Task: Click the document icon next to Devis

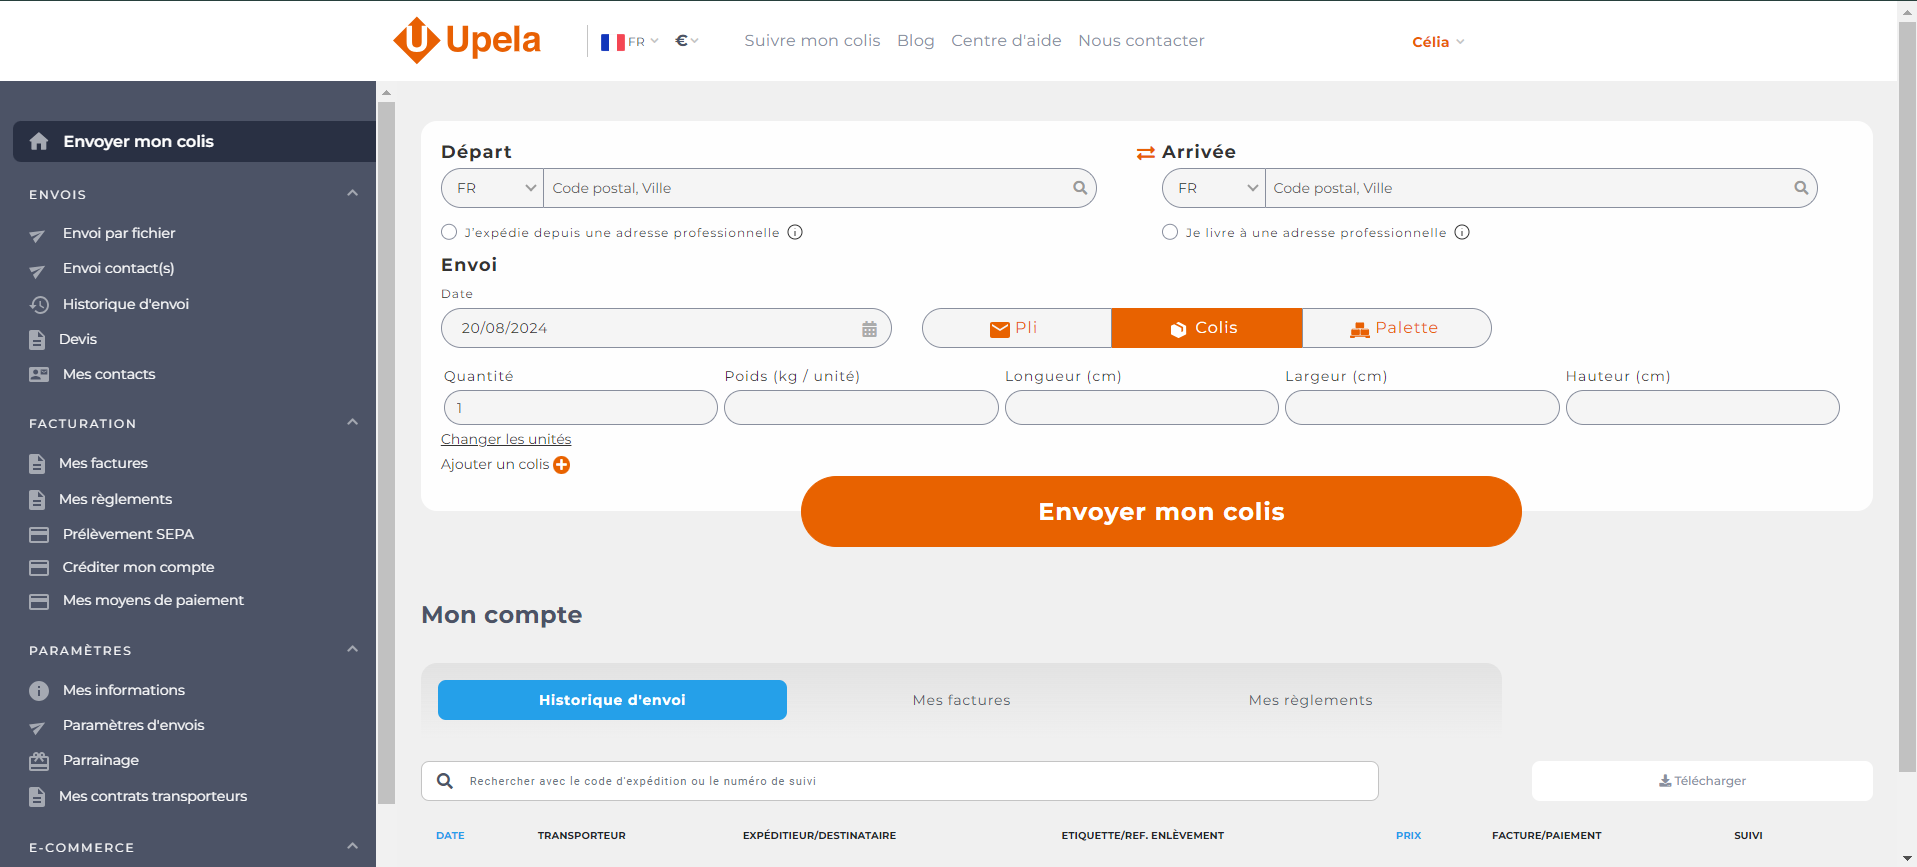Action: click(37, 340)
